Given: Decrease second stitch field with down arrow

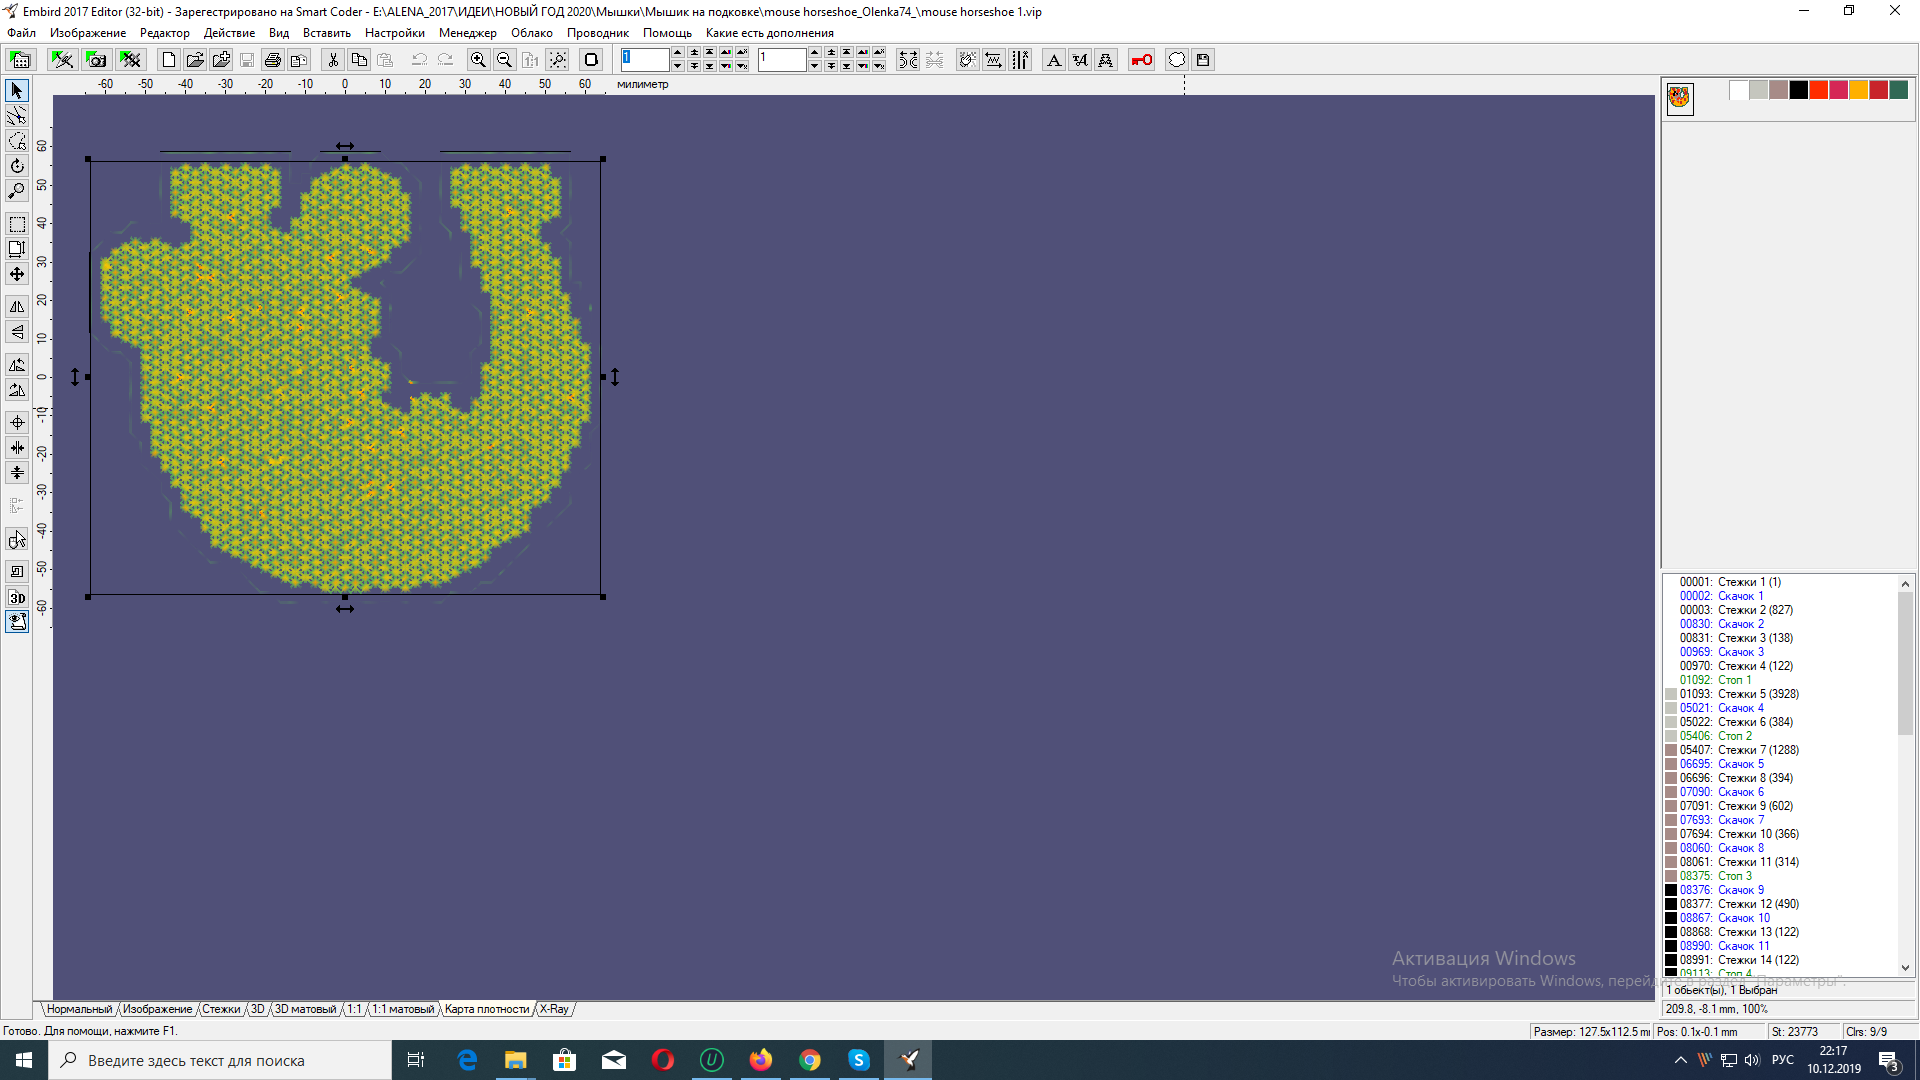Looking at the screenshot, I should 815,66.
